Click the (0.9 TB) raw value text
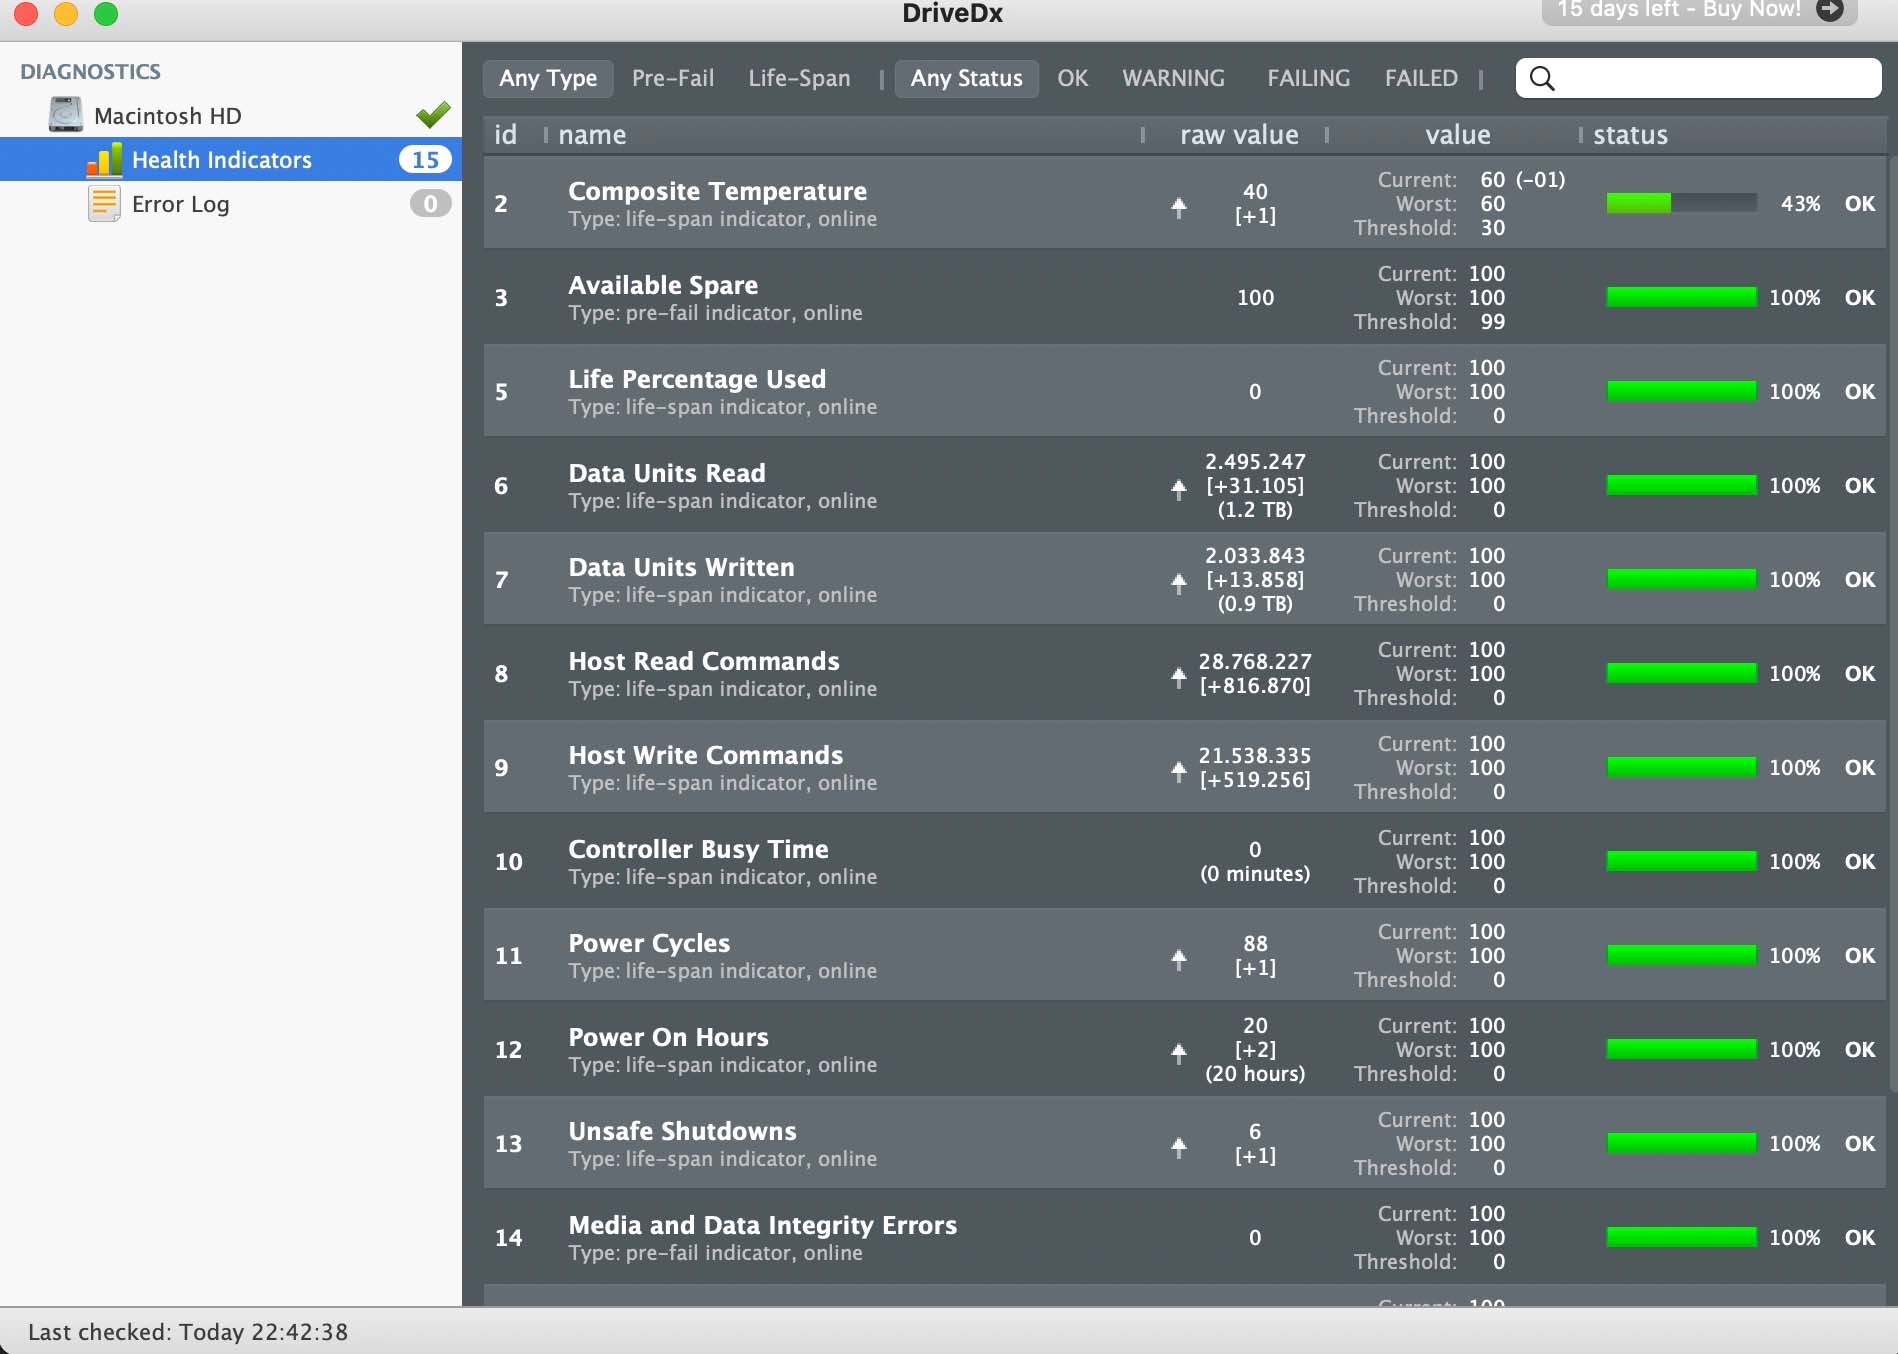The image size is (1898, 1354). click(1255, 604)
